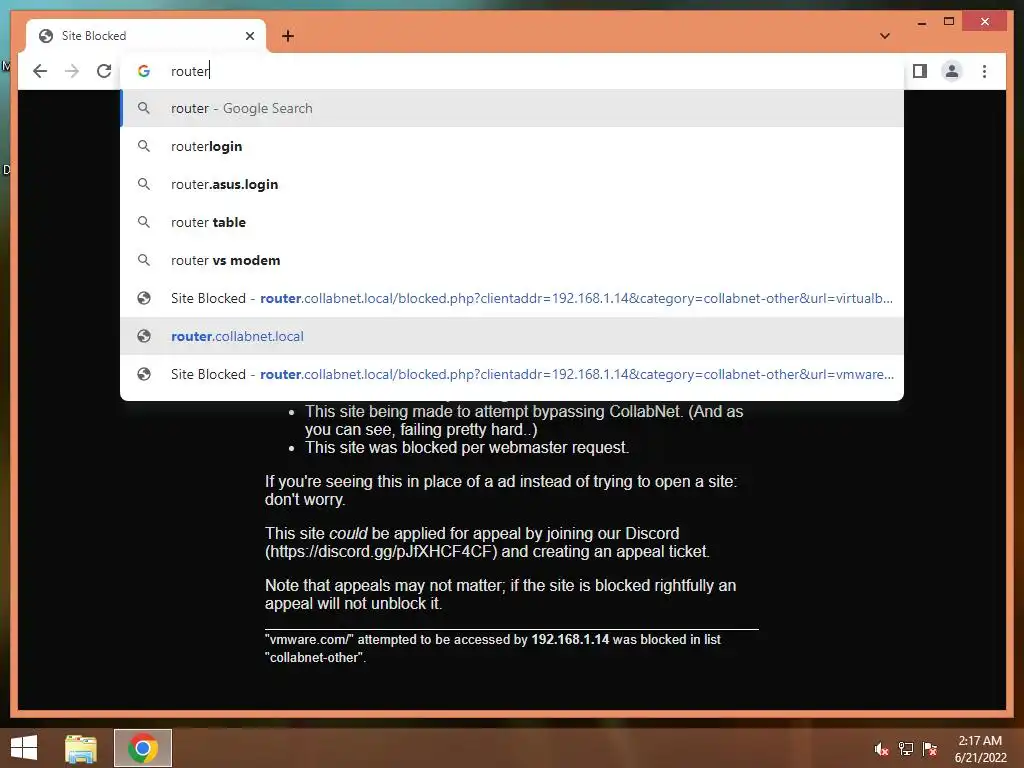Viewport: 1024px width, 768px height.
Task: Open the side panel icon
Action: pyautogui.click(x=920, y=71)
